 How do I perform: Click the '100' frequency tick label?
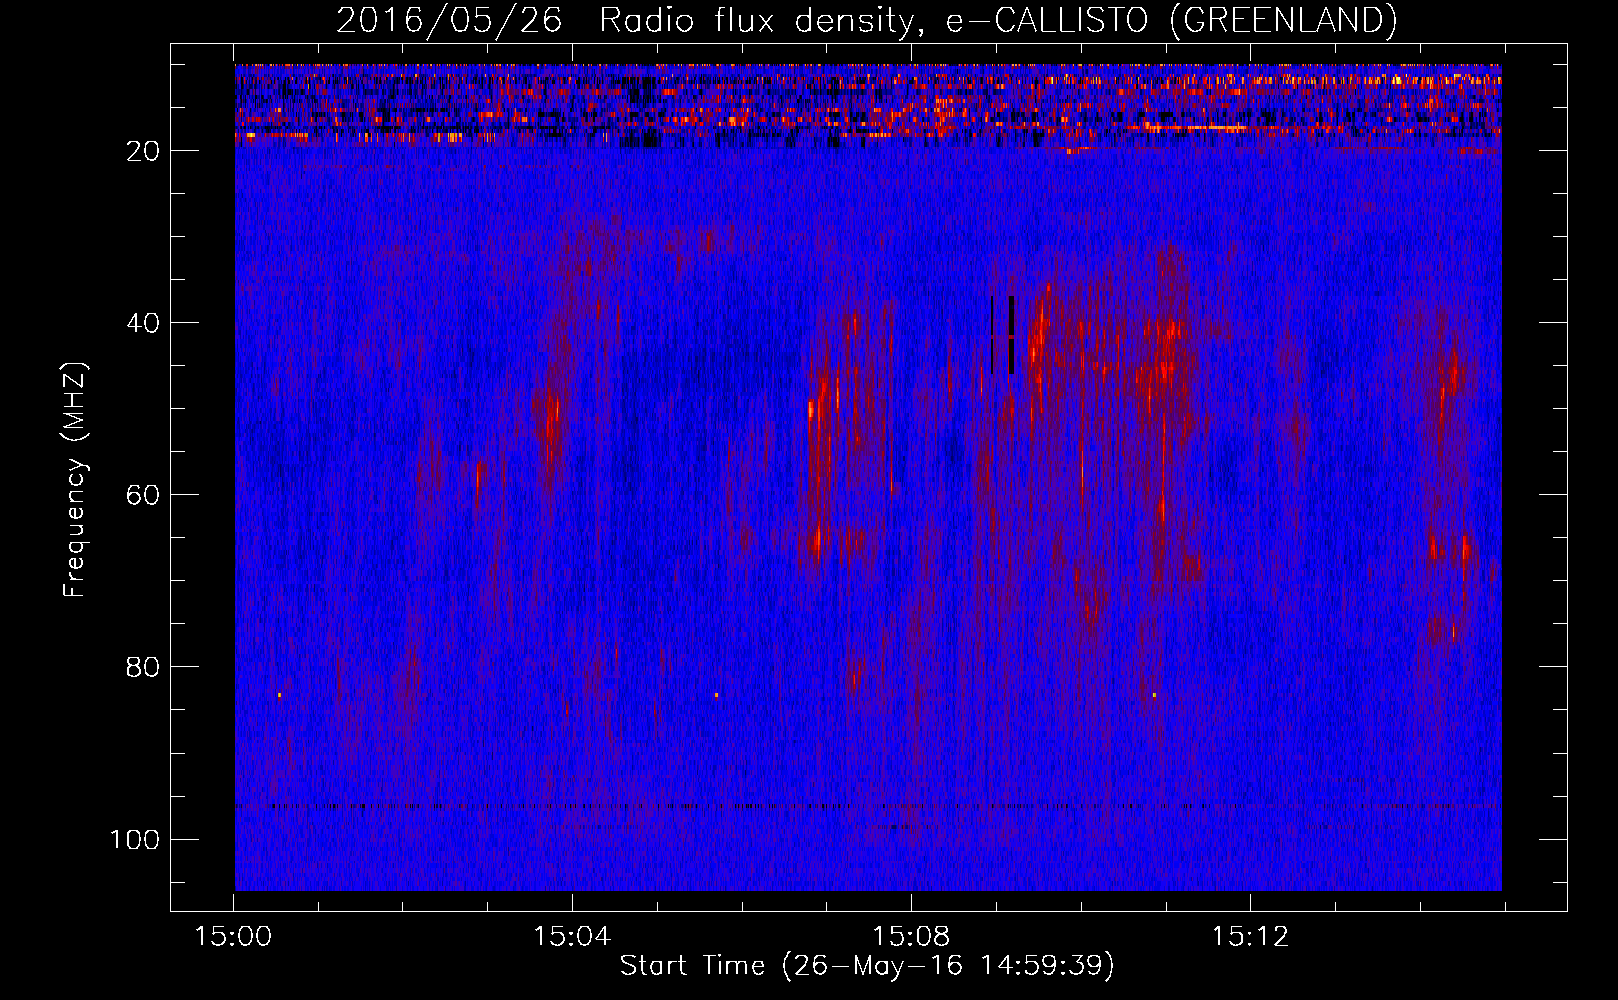[x=135, y=839]
